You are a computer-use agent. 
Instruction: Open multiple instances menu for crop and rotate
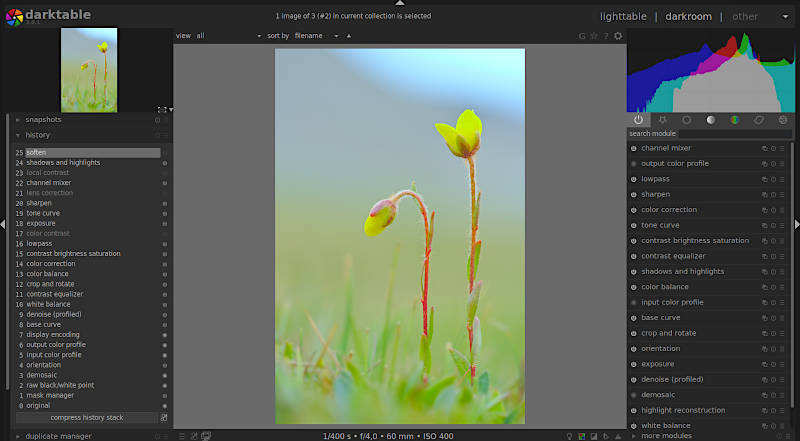tap(765, 333)
